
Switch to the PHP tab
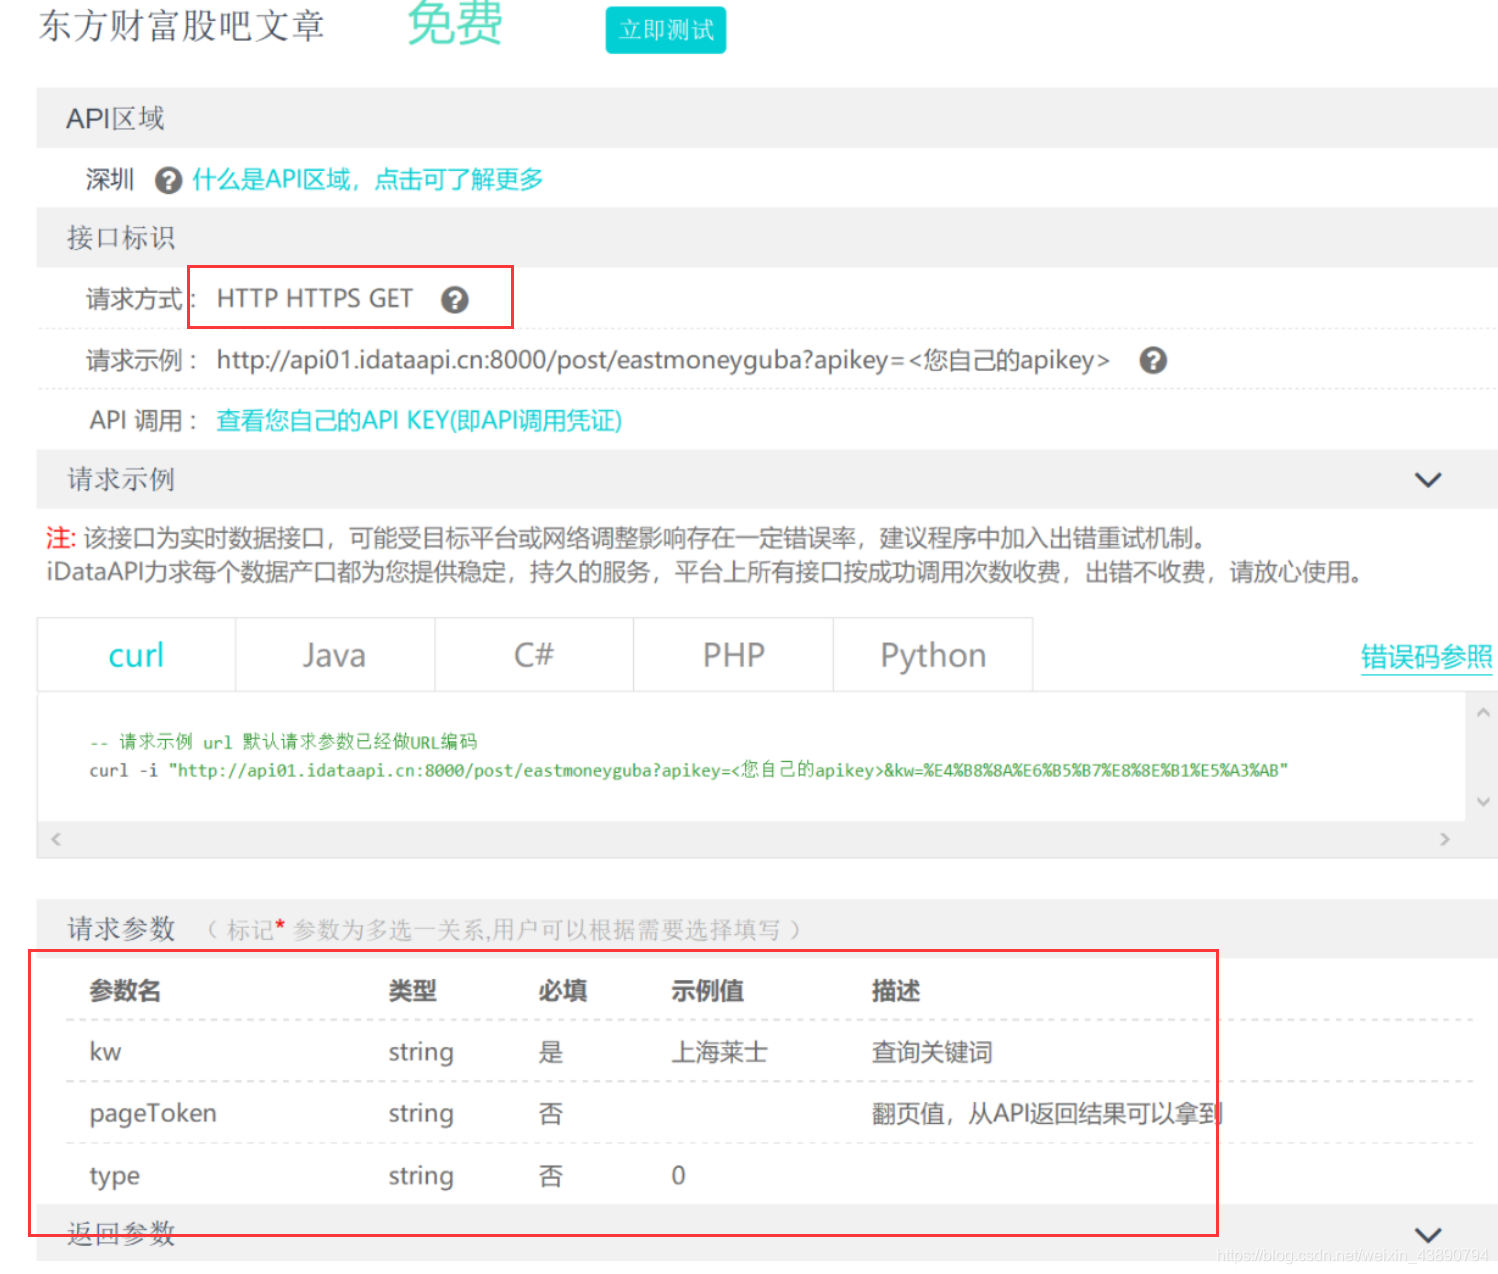click(x=733, y=655)
